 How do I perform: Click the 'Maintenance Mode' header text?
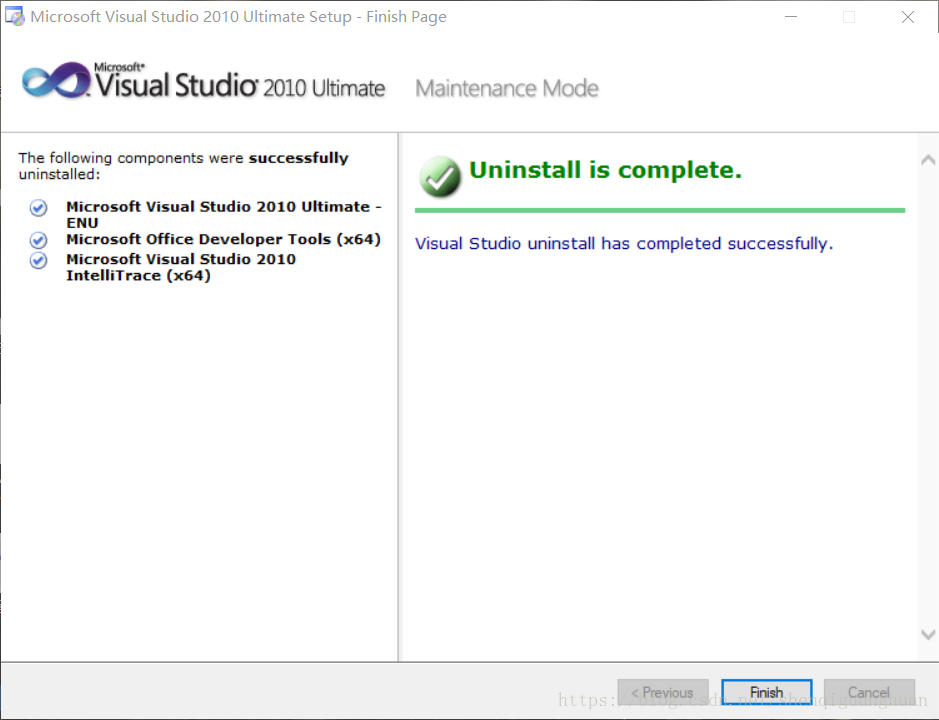point(507,89)
